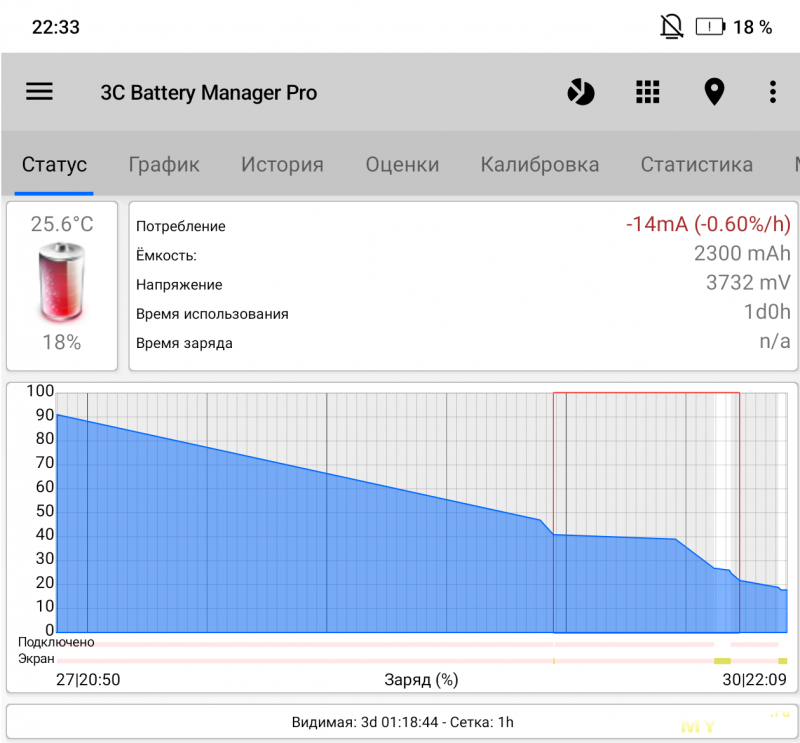Screen dimensions: 800x743
Task: Tap the Напряжение label
Action: click(x=179, y=285)
